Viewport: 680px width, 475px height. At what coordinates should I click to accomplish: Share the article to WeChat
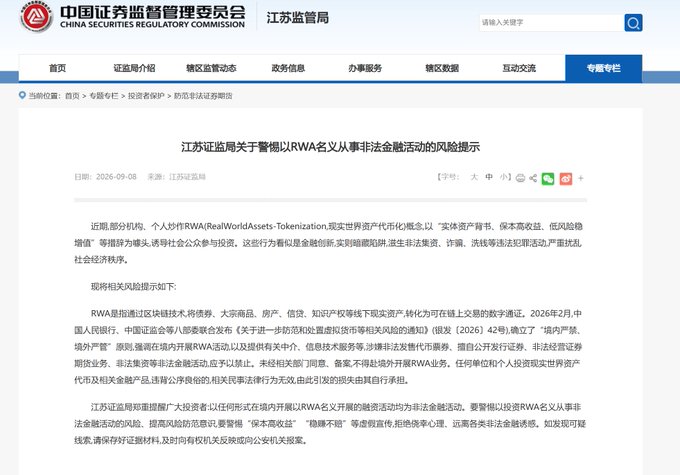tap(548, 178)
